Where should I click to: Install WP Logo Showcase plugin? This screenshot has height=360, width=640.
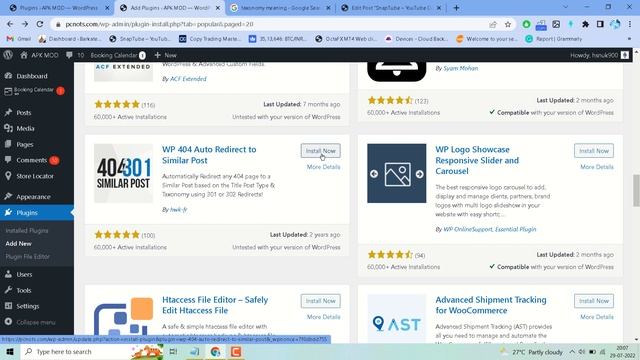coord(593,151)
